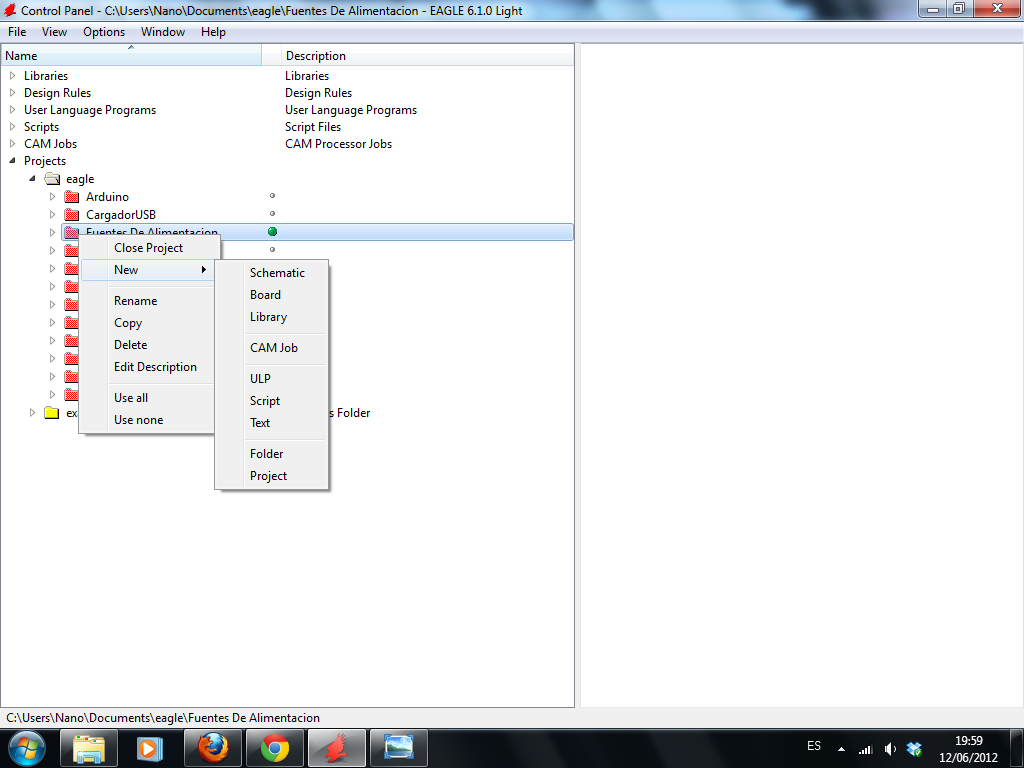Open Windows Explorer from the taskbar

89,747
